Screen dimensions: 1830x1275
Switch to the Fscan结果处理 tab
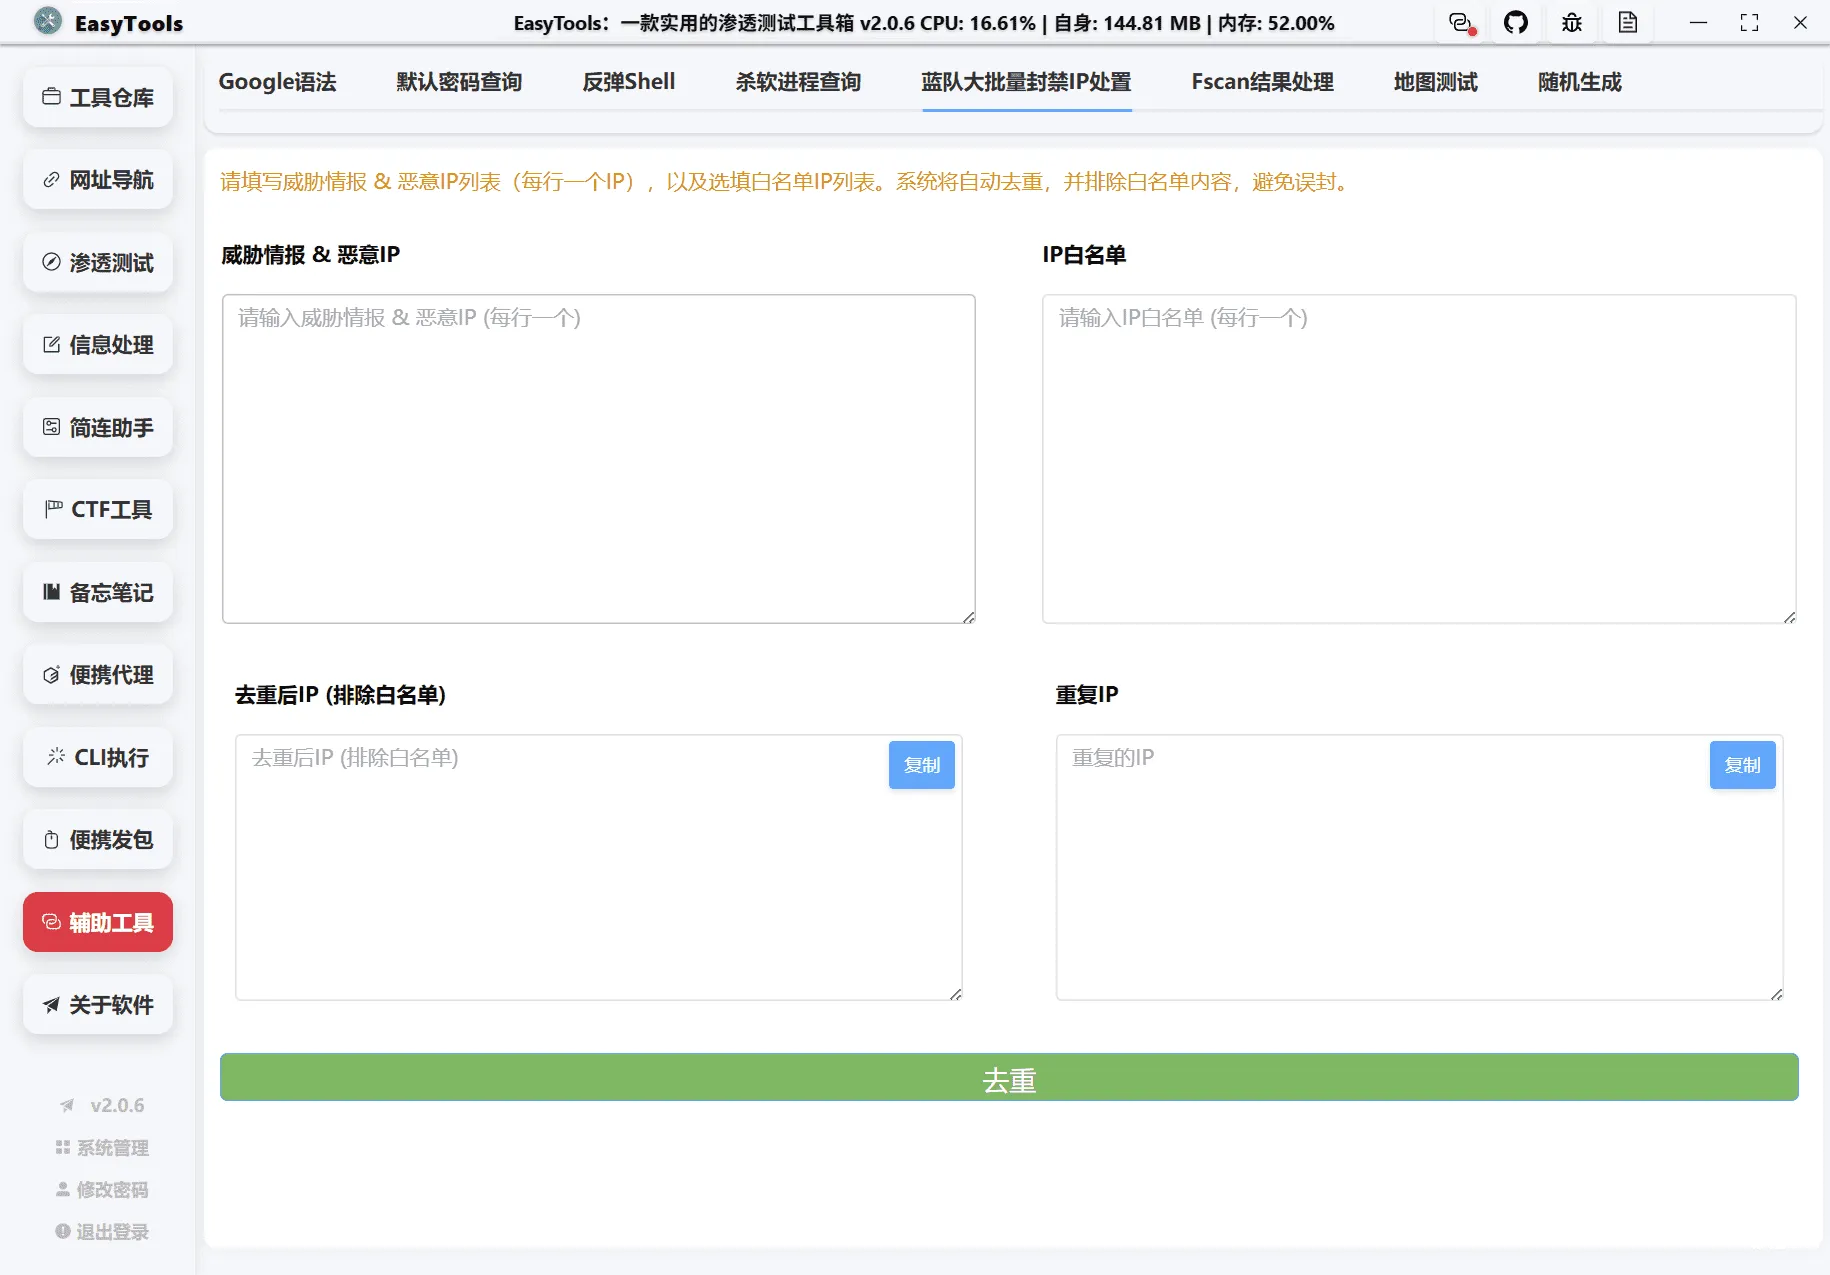pyautogui.click(x=1262, y=82)
